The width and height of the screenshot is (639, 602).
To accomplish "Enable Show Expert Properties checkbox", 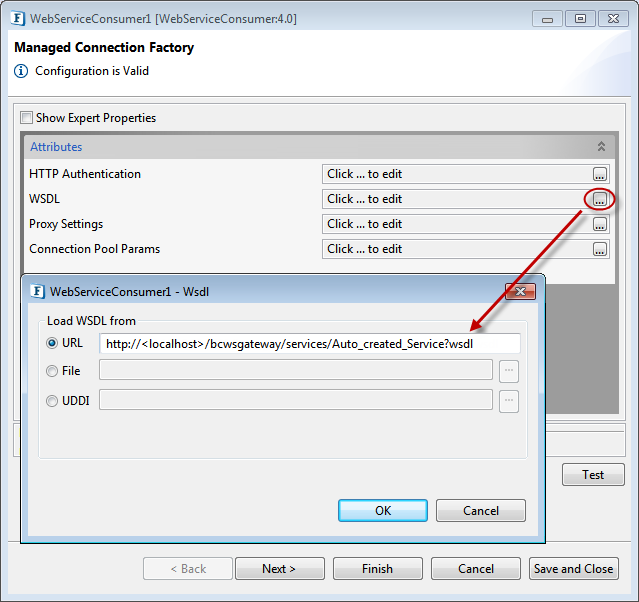I will pos(27,118).
